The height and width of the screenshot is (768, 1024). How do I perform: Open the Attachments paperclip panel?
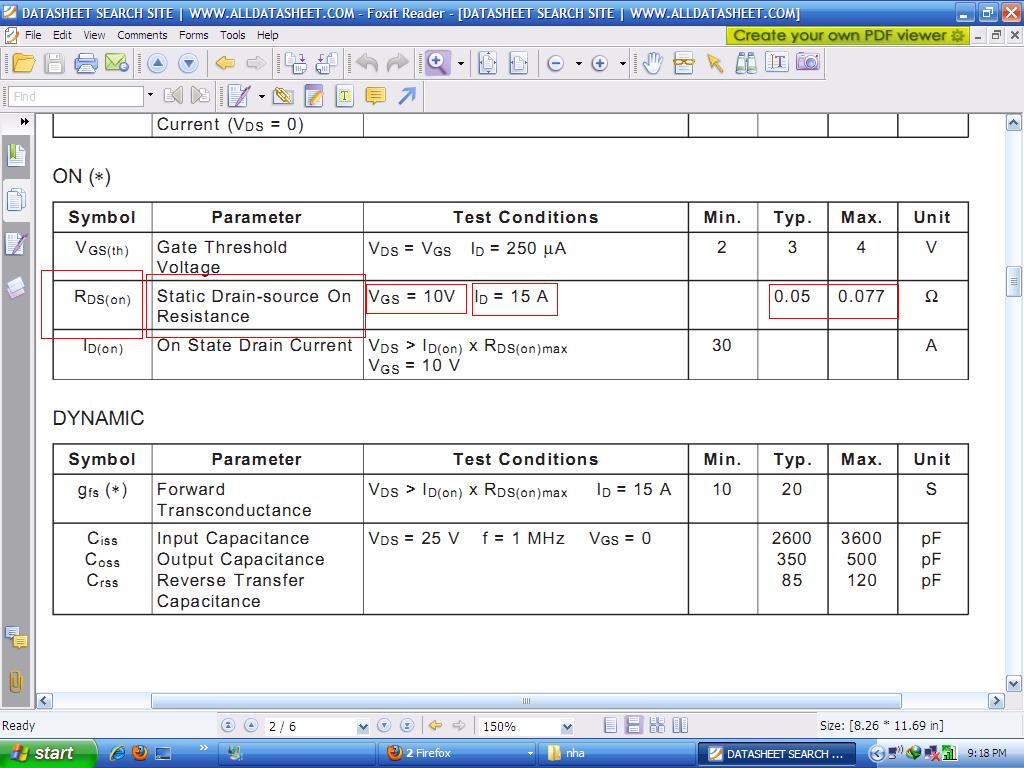point(16,681)
